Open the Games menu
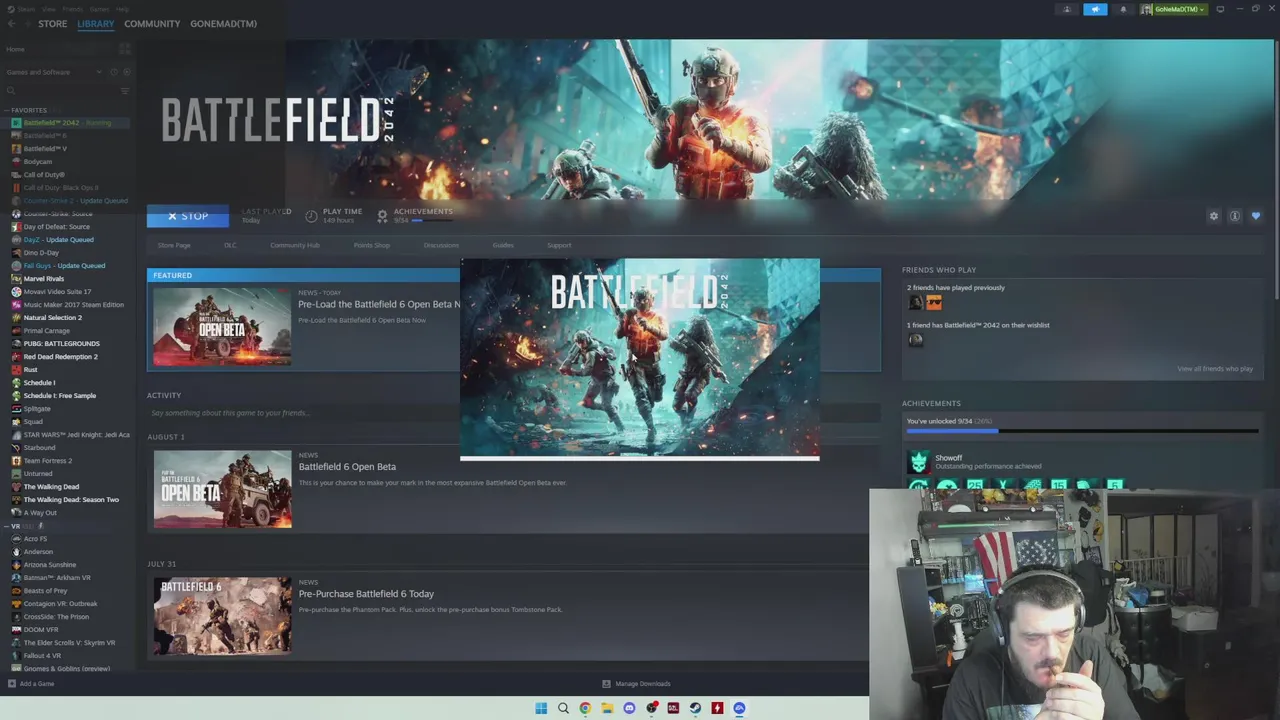Viewport: 1280px width, 720px height. point(101,9)
